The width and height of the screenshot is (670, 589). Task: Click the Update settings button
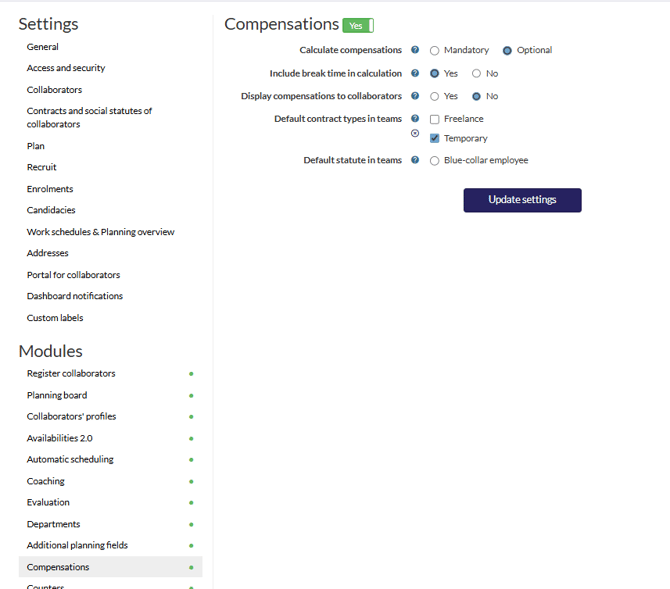(522, 200)
